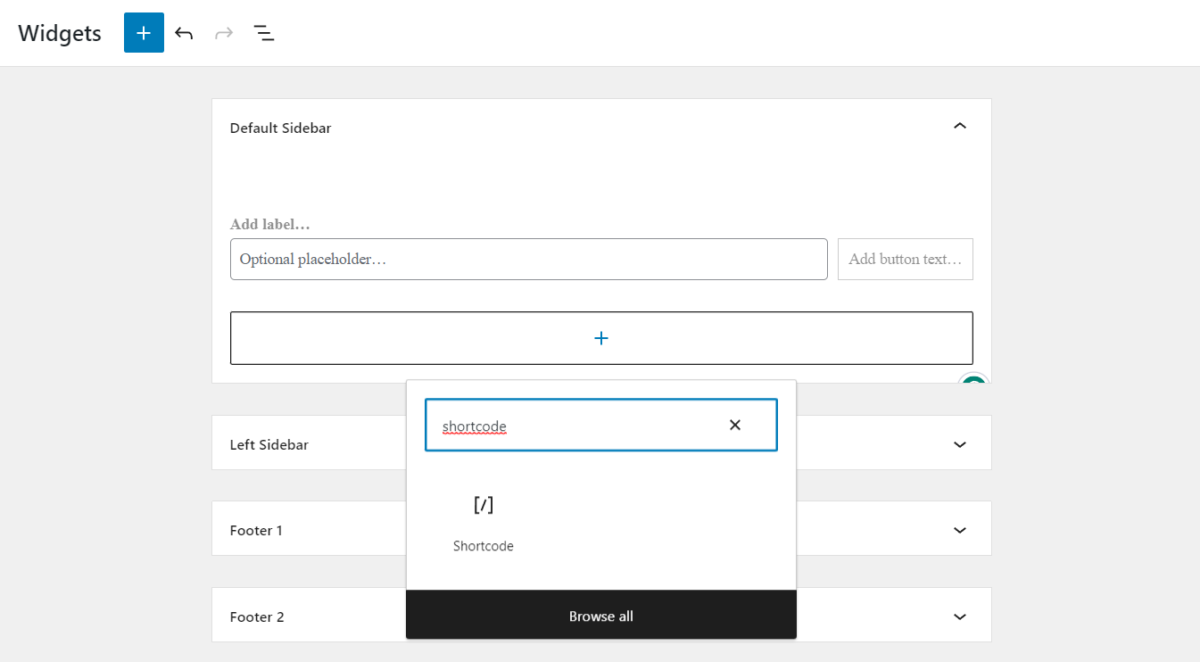Expand the Footer 2 section

[959, 616]
